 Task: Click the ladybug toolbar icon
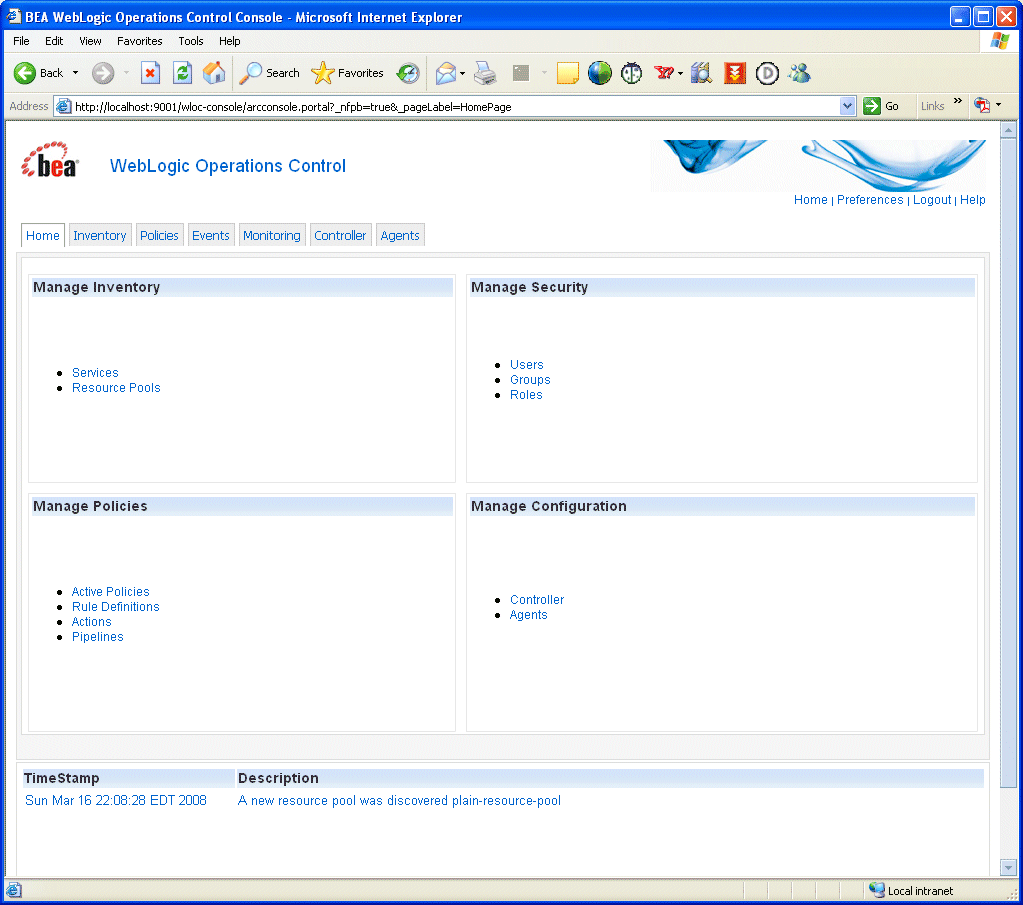[632, 73]
